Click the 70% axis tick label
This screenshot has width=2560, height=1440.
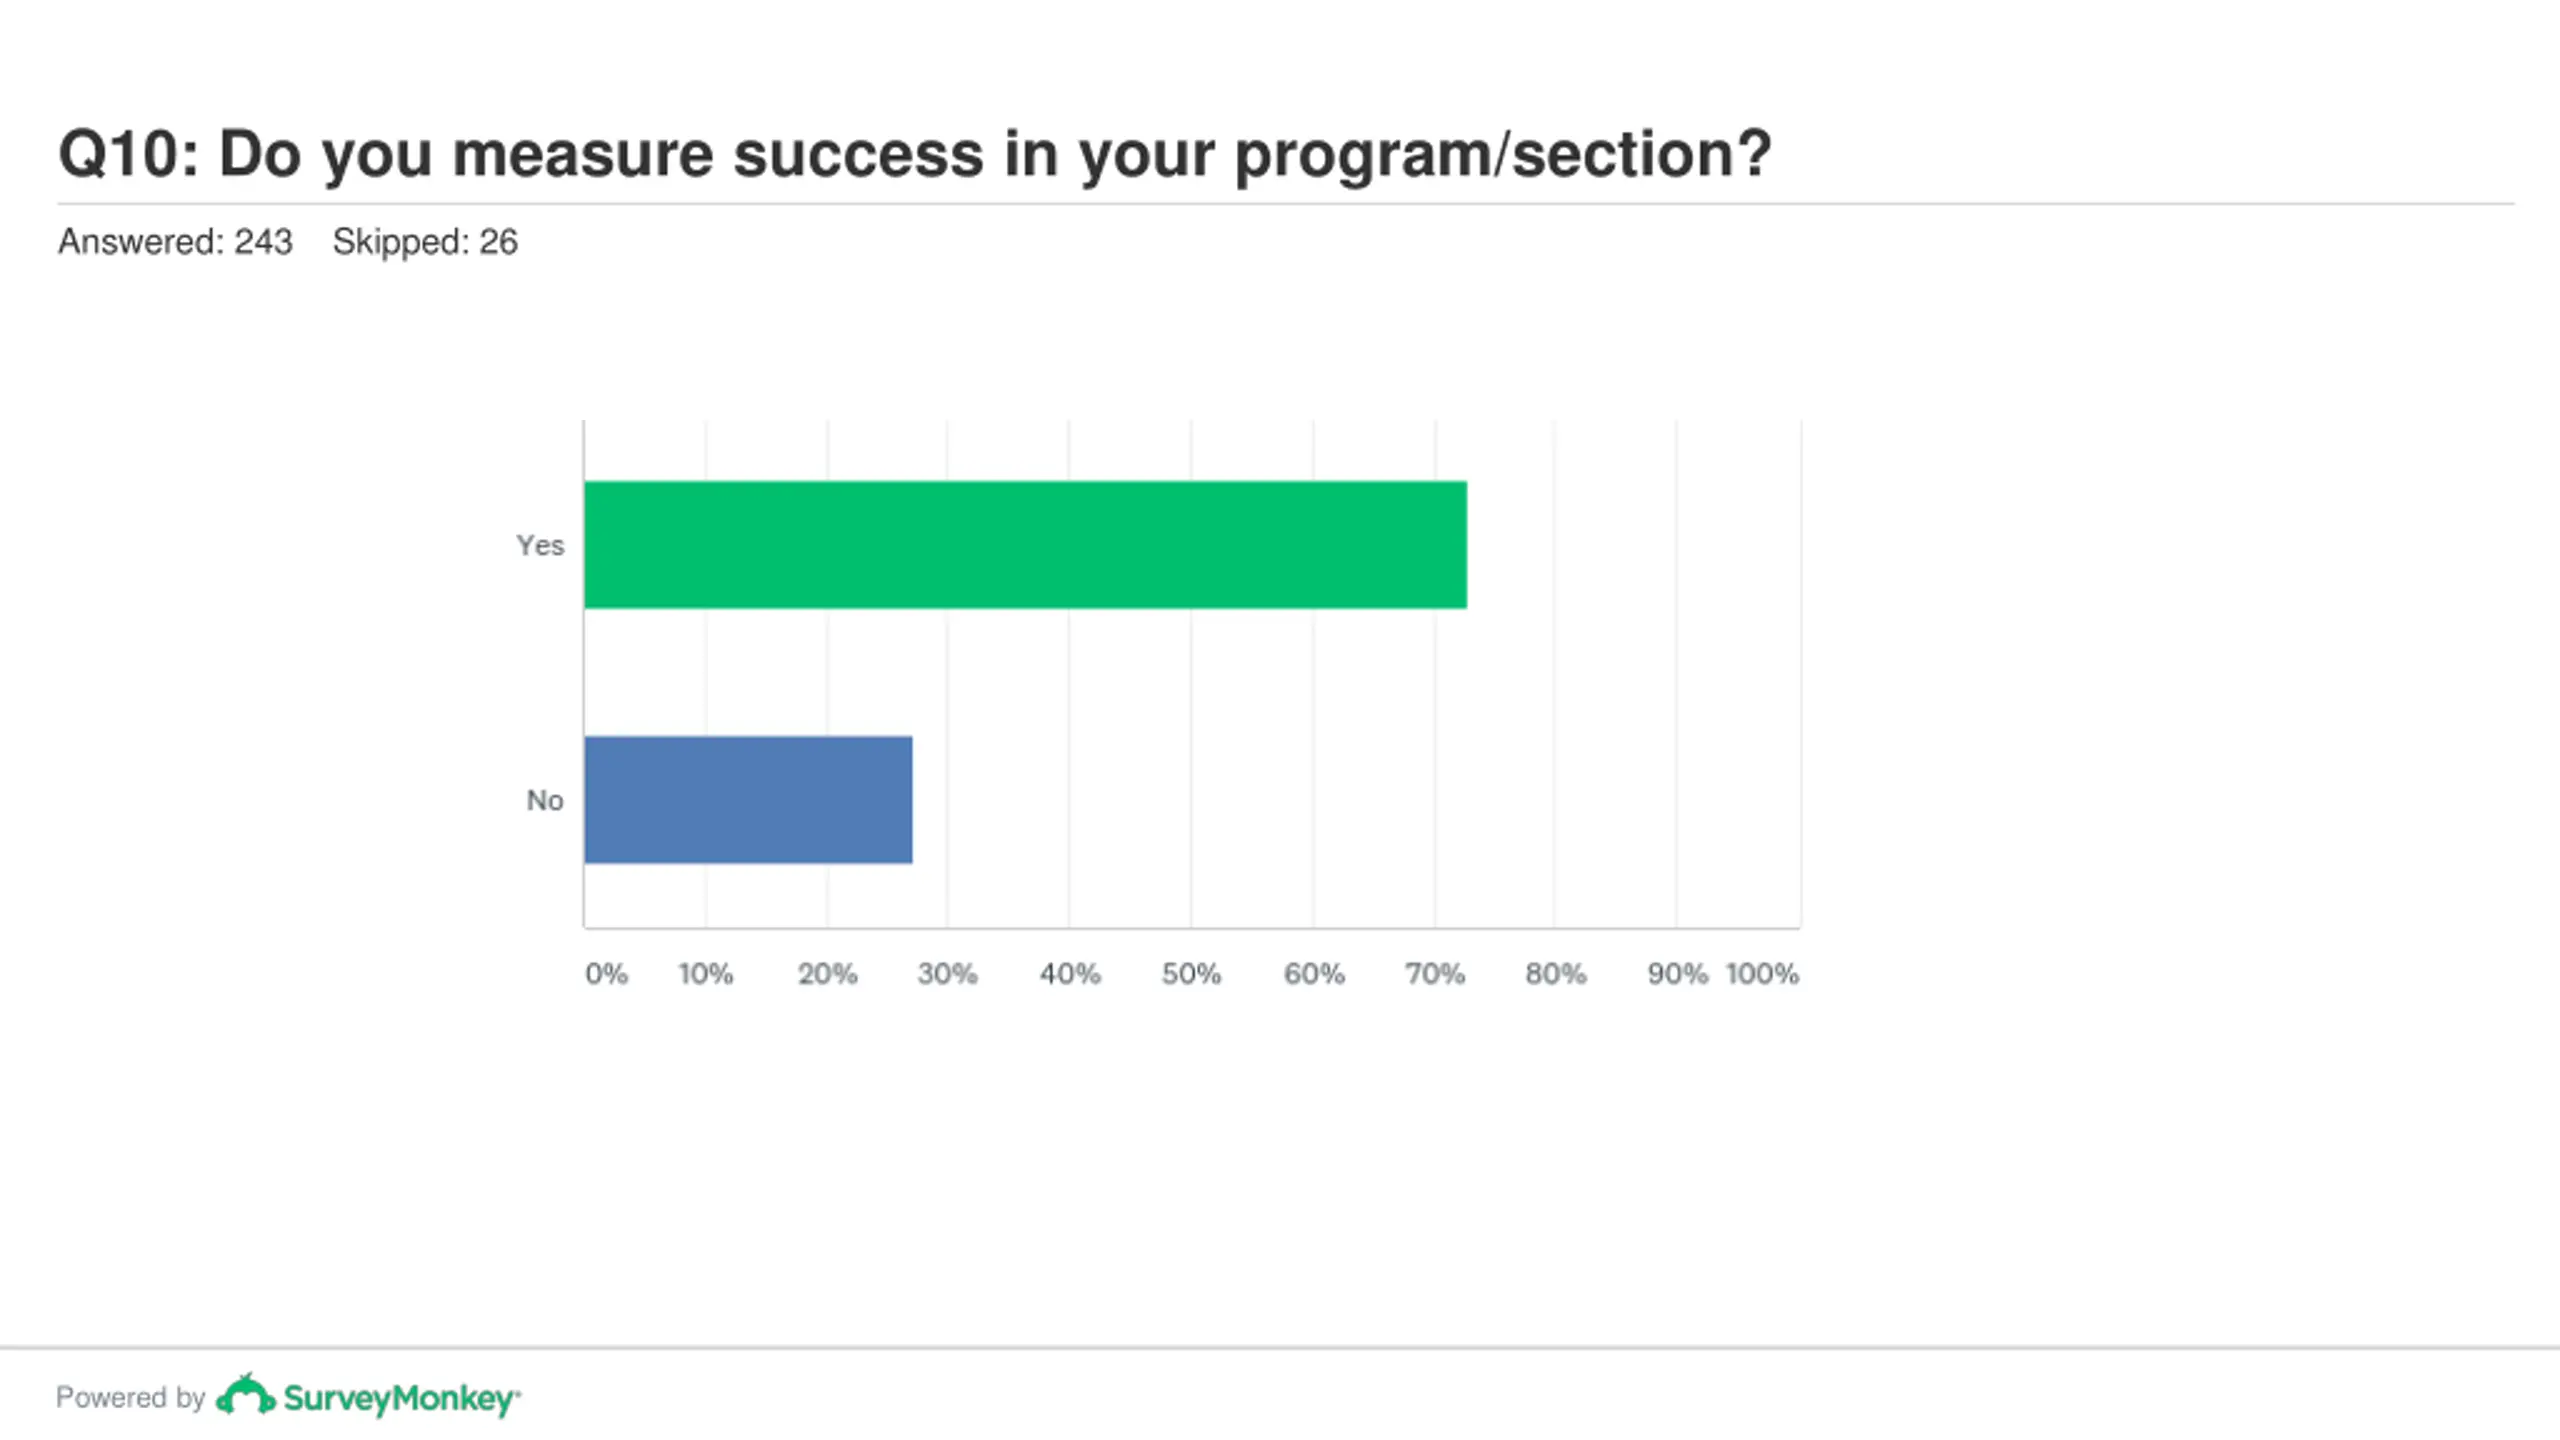[1435, 973]
